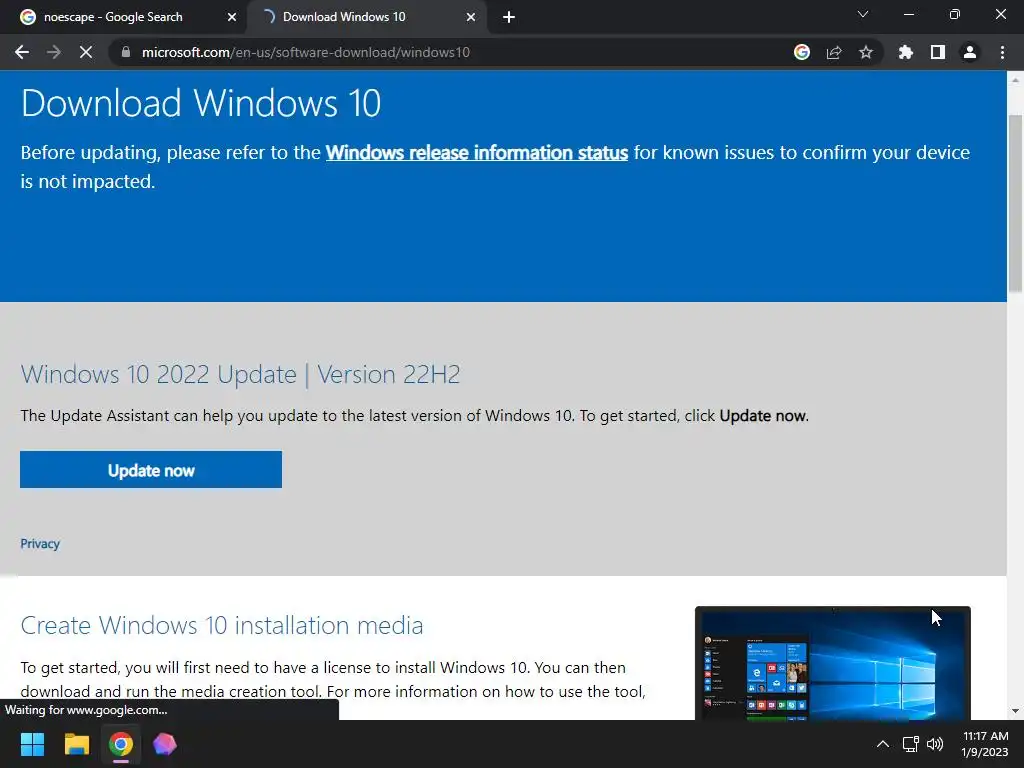The image size is (1024, 768).
Task: Open a new tab
Action: (509, 17)
